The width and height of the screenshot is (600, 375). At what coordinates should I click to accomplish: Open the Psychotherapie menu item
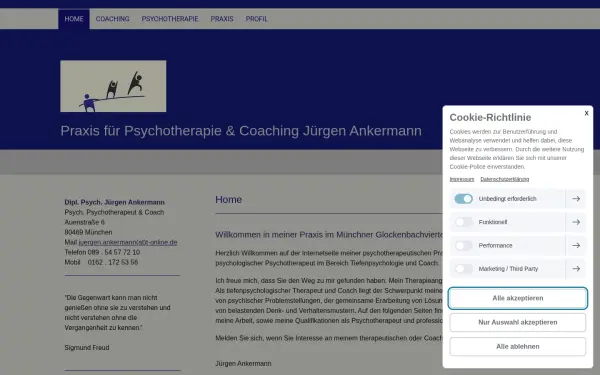[x=170, y=19]
